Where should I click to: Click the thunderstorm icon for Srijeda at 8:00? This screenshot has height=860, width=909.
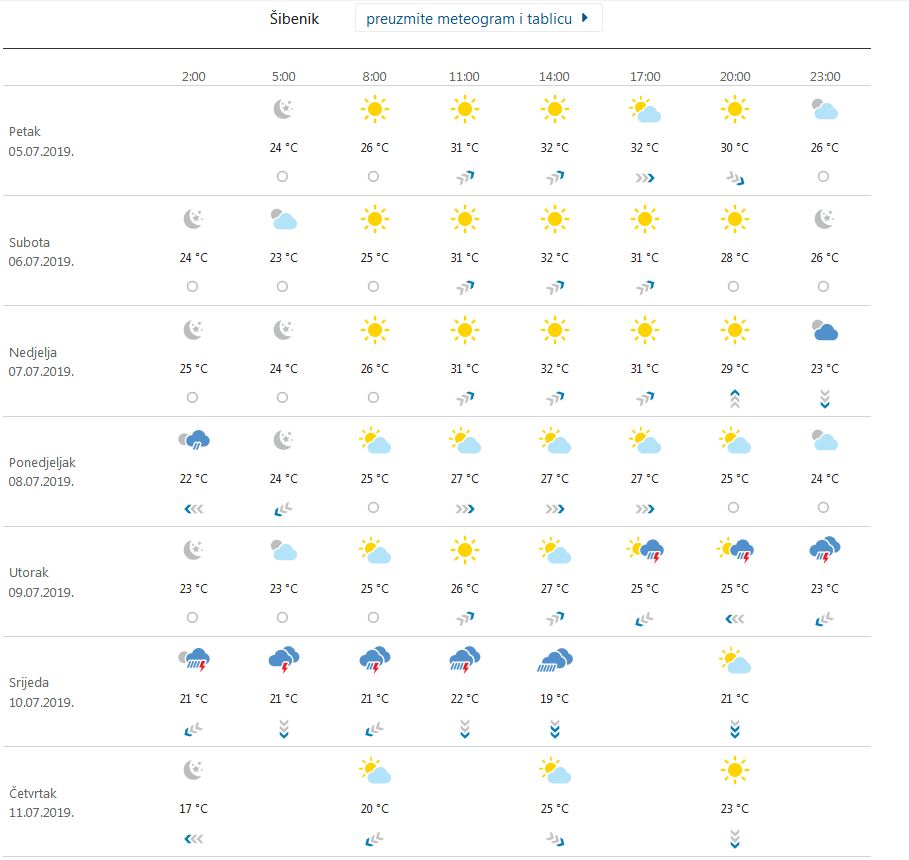pos(373,658)
